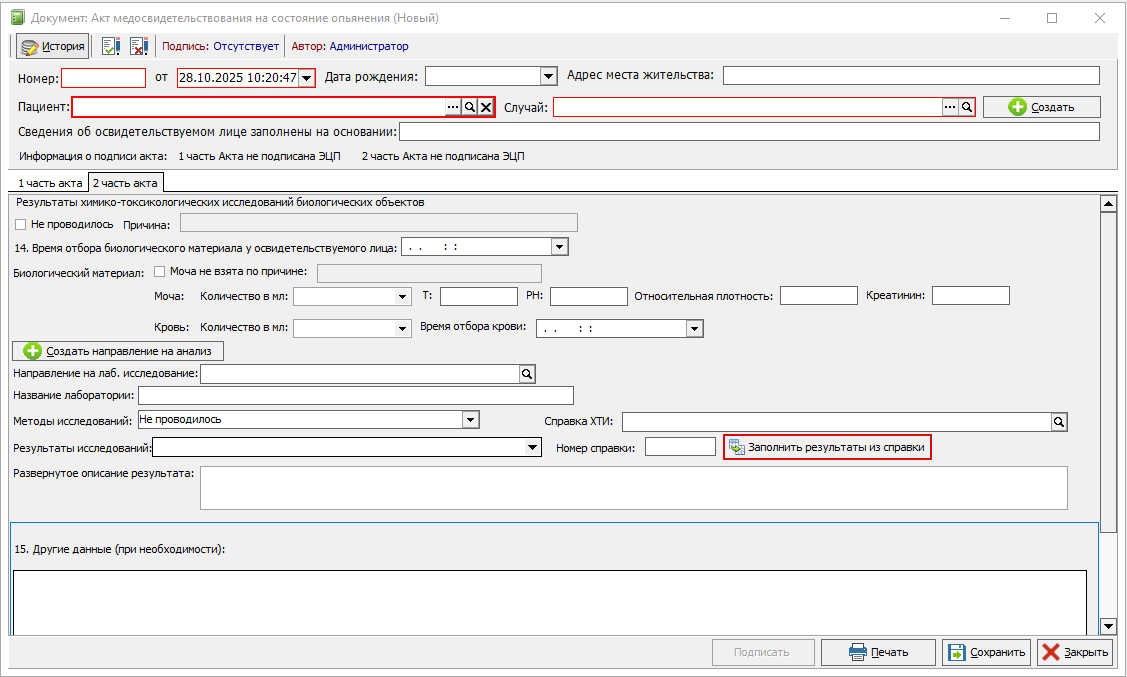The width and height of the screenshot is (1127, 677).
Task: Expand the Дата рождения date dropdown
Action: [548, 76]
